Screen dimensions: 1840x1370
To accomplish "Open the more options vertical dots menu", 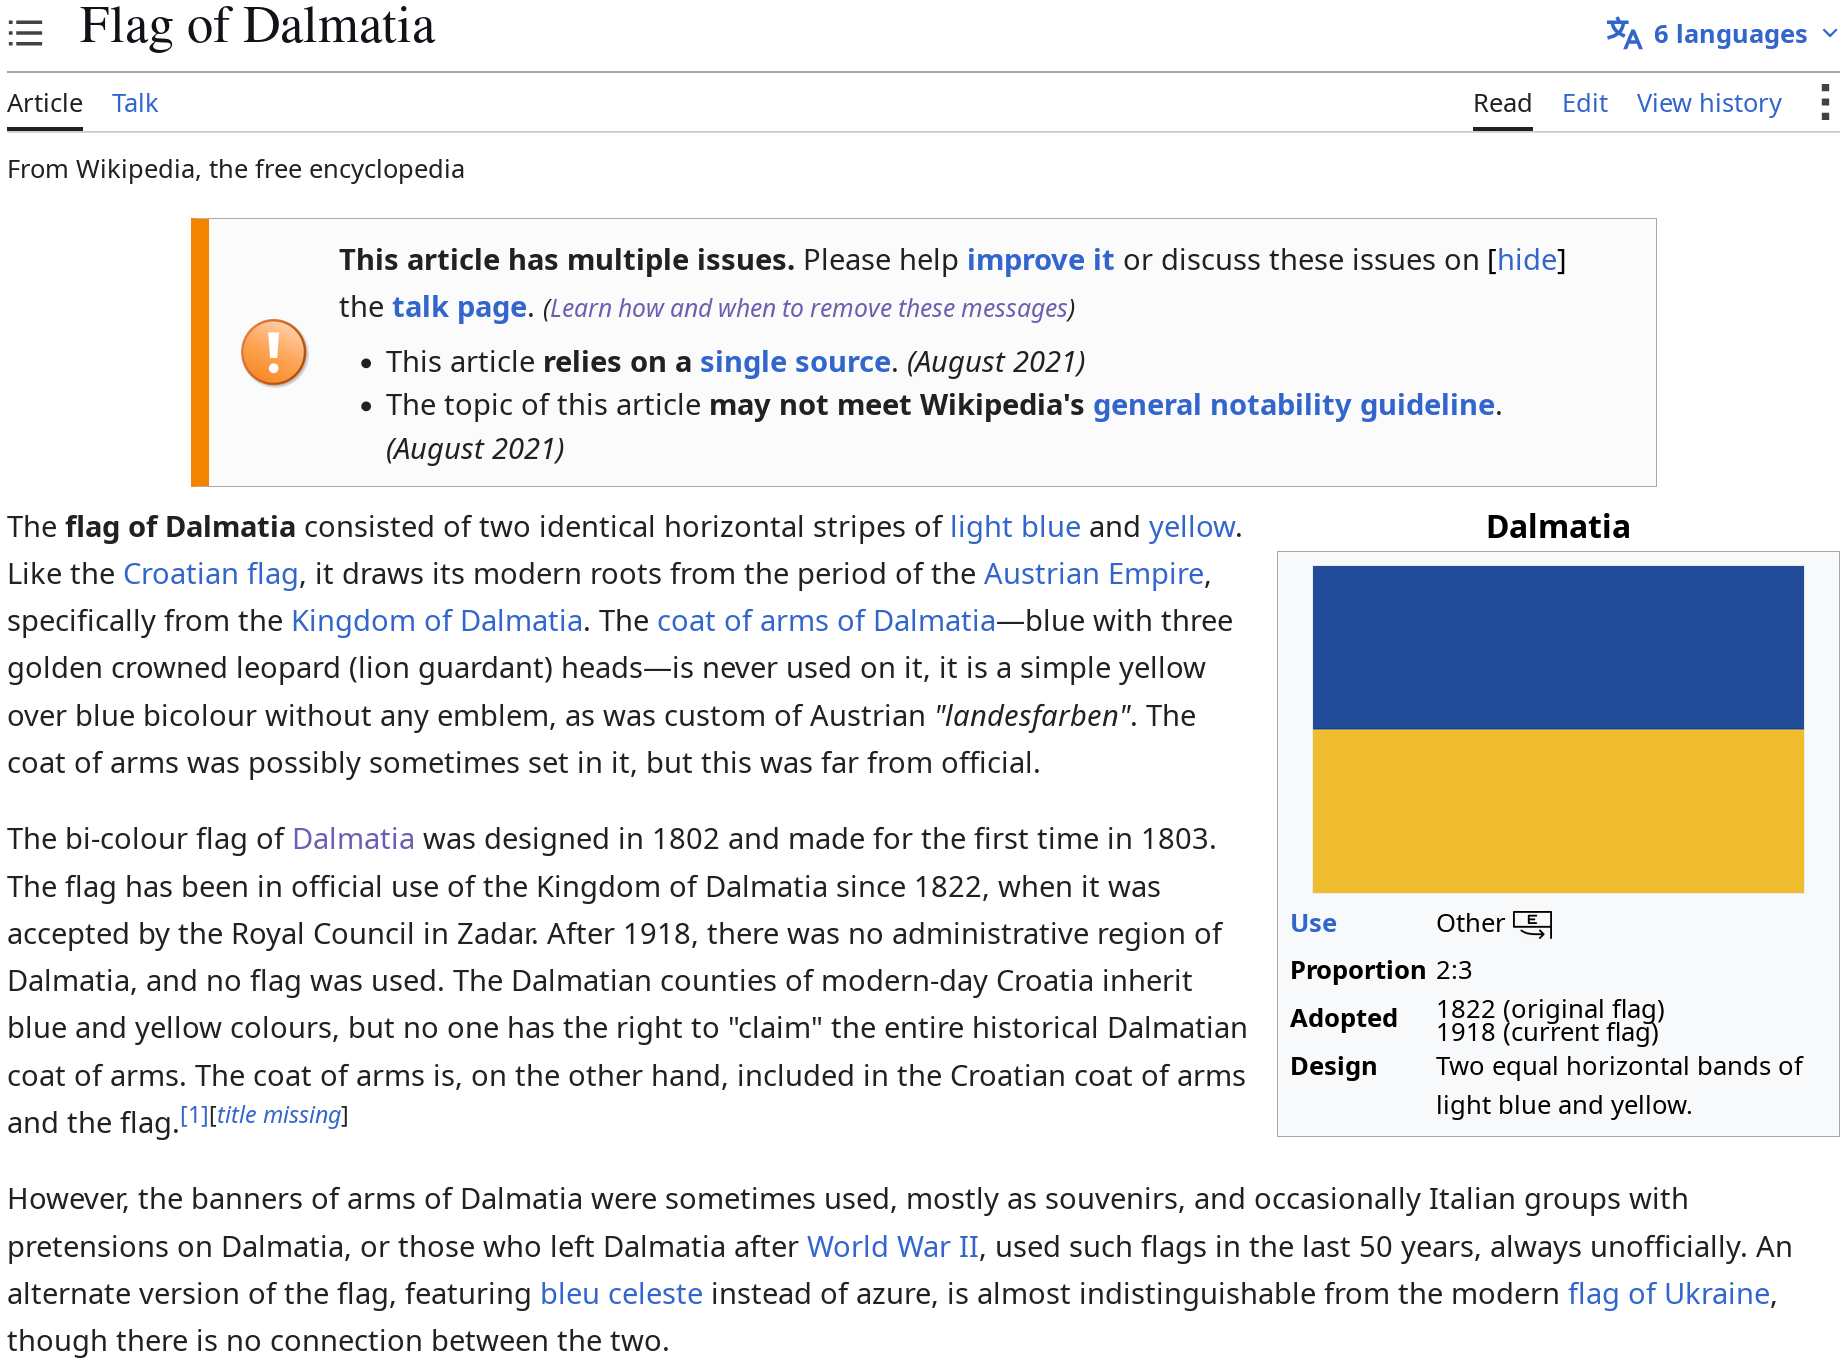I will tap(1825, 102).
